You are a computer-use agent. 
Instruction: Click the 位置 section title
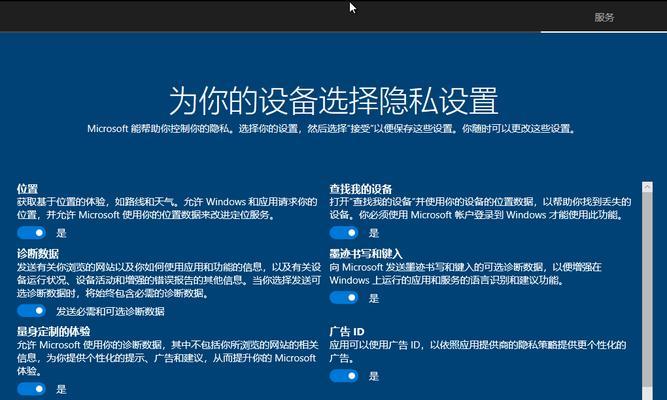pos(28,189)
